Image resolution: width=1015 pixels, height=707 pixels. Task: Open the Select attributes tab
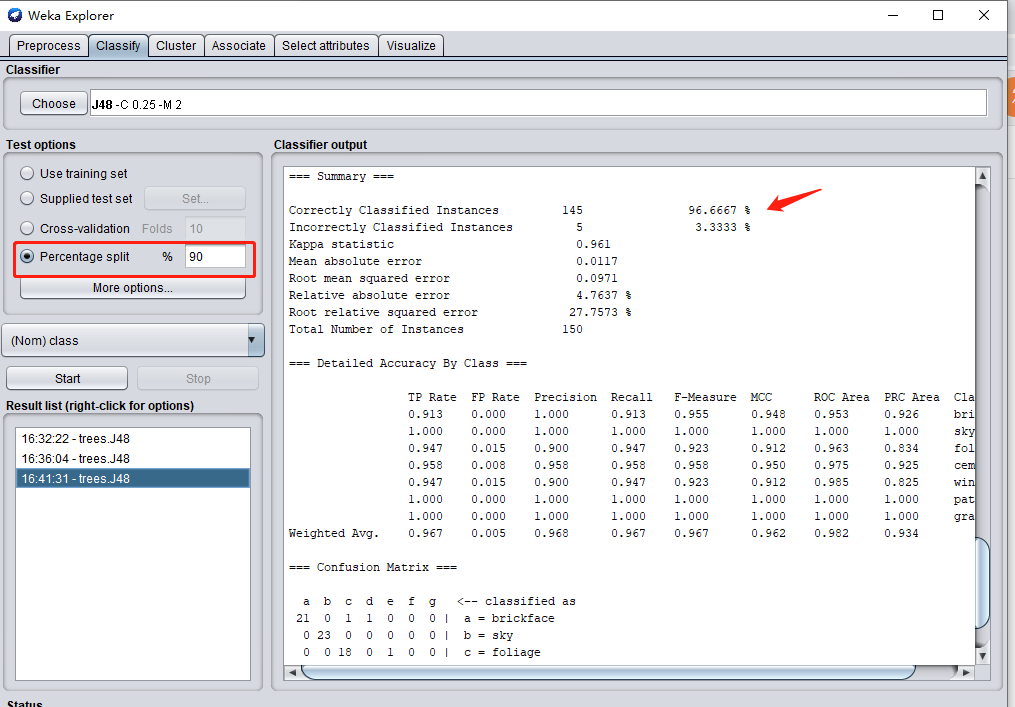tap(326, 46)
